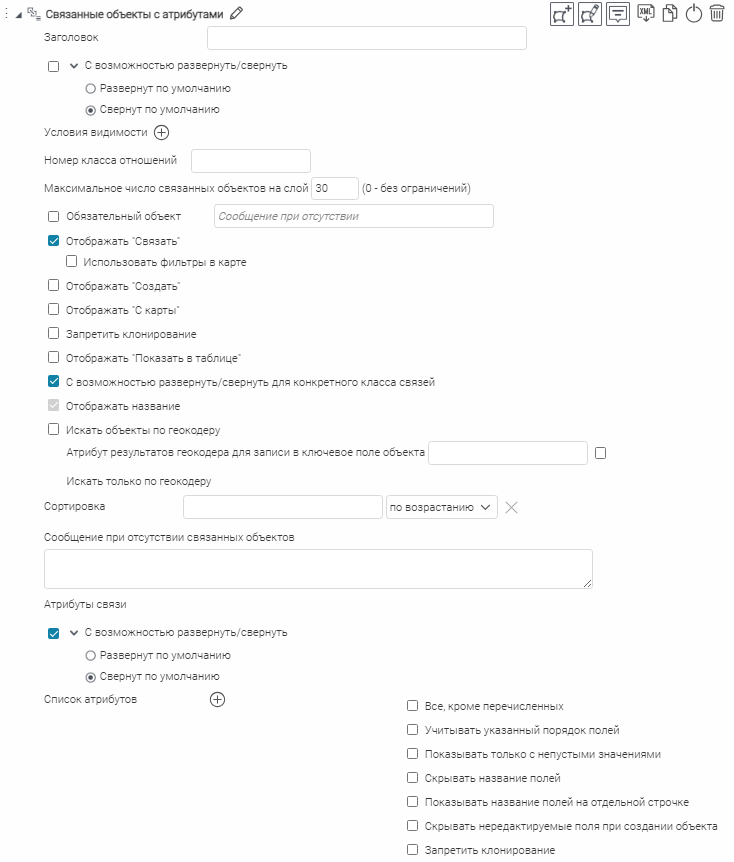Clear sorting with the X icon
The height and width of the screenshot is (862, 734).
(x=512, y=508)
